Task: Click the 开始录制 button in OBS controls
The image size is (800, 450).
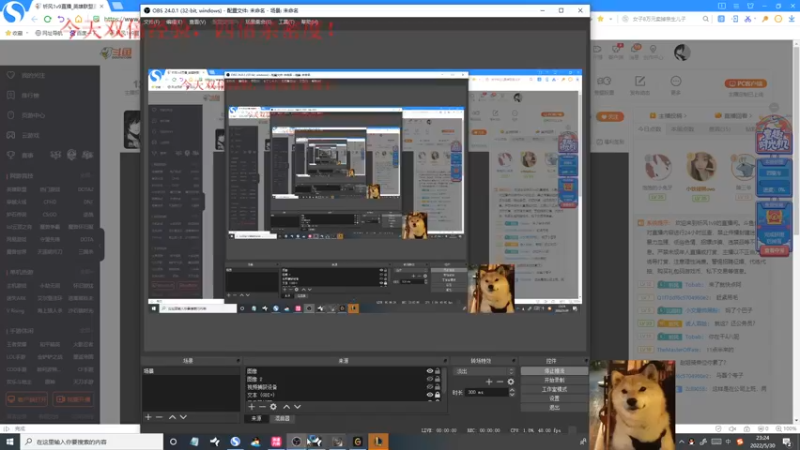Action: pyautogui.click(x=554, y=380)
